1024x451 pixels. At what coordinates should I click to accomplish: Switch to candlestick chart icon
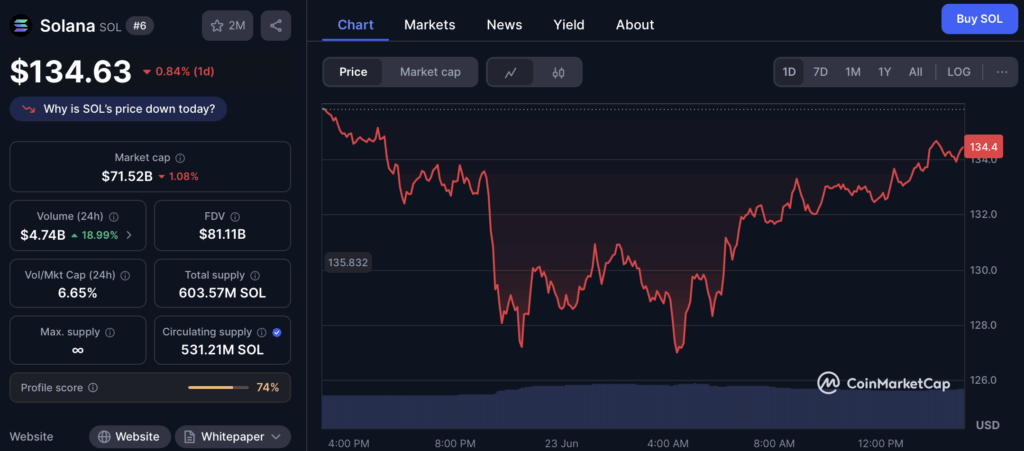pos(558,72)
